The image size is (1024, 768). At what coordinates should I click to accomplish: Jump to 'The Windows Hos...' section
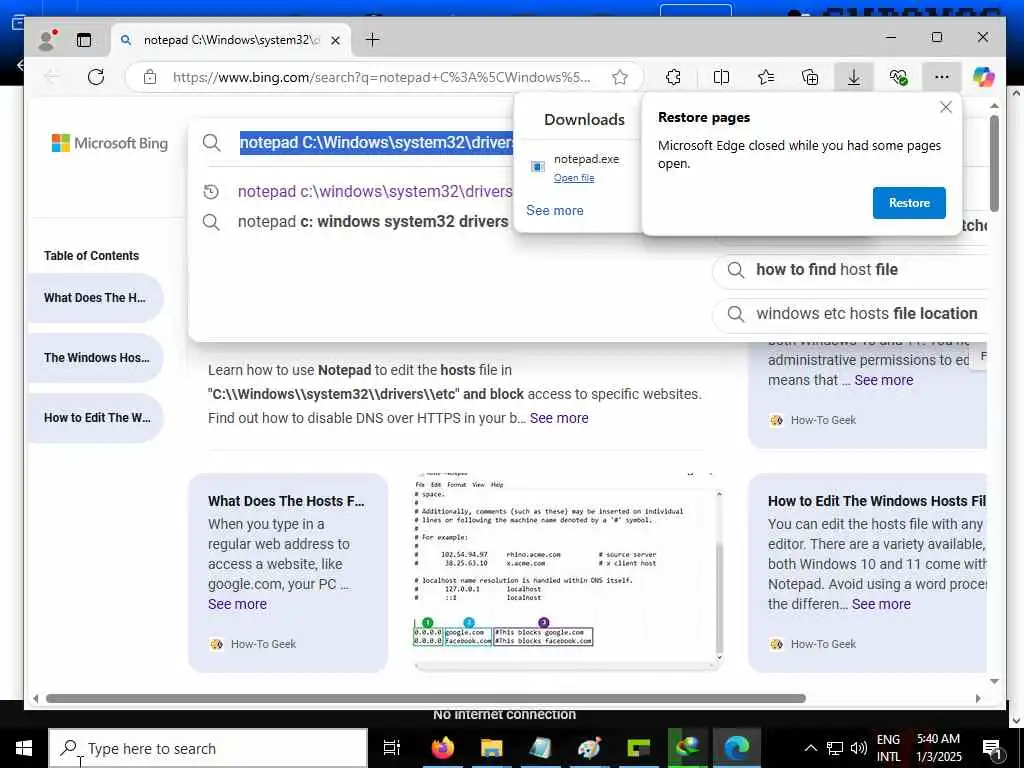(x=95, y=358)
